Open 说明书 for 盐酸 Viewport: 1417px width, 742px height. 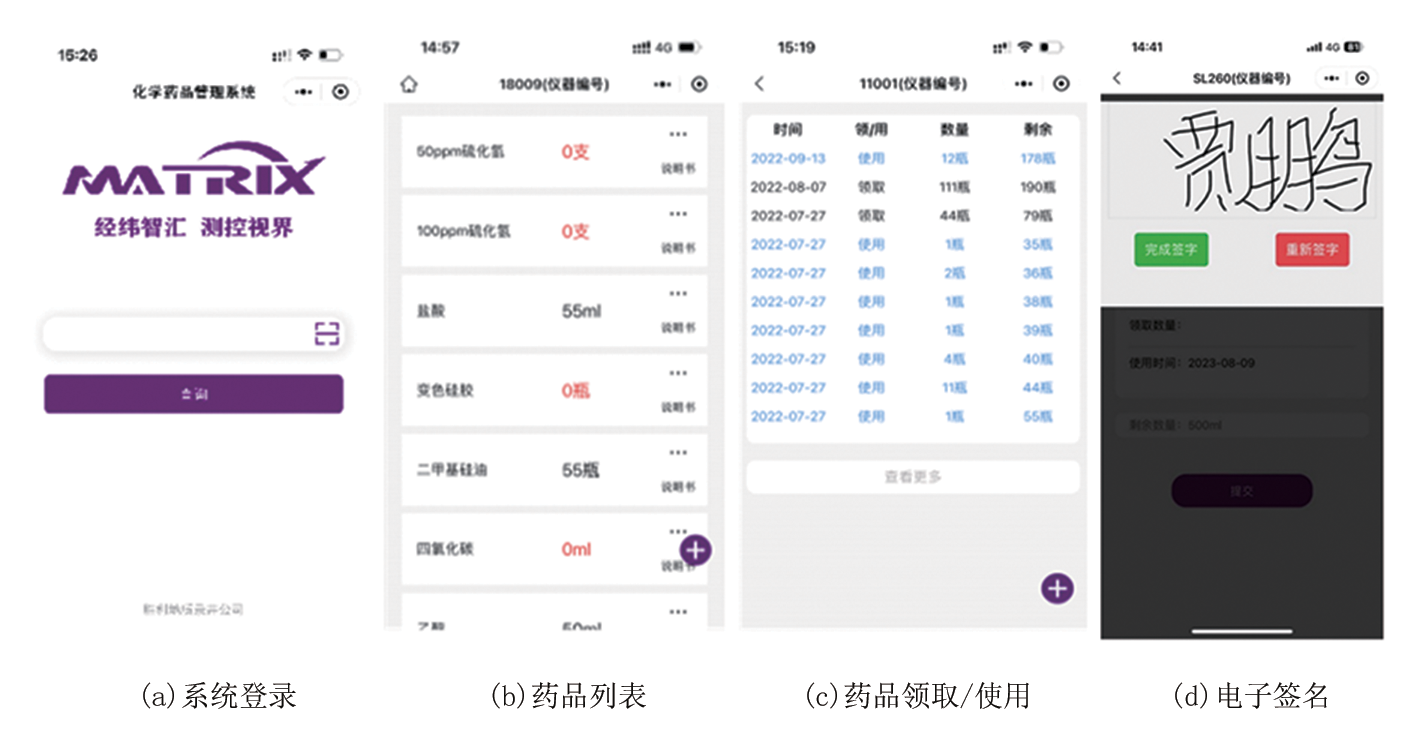pos(678,328)
